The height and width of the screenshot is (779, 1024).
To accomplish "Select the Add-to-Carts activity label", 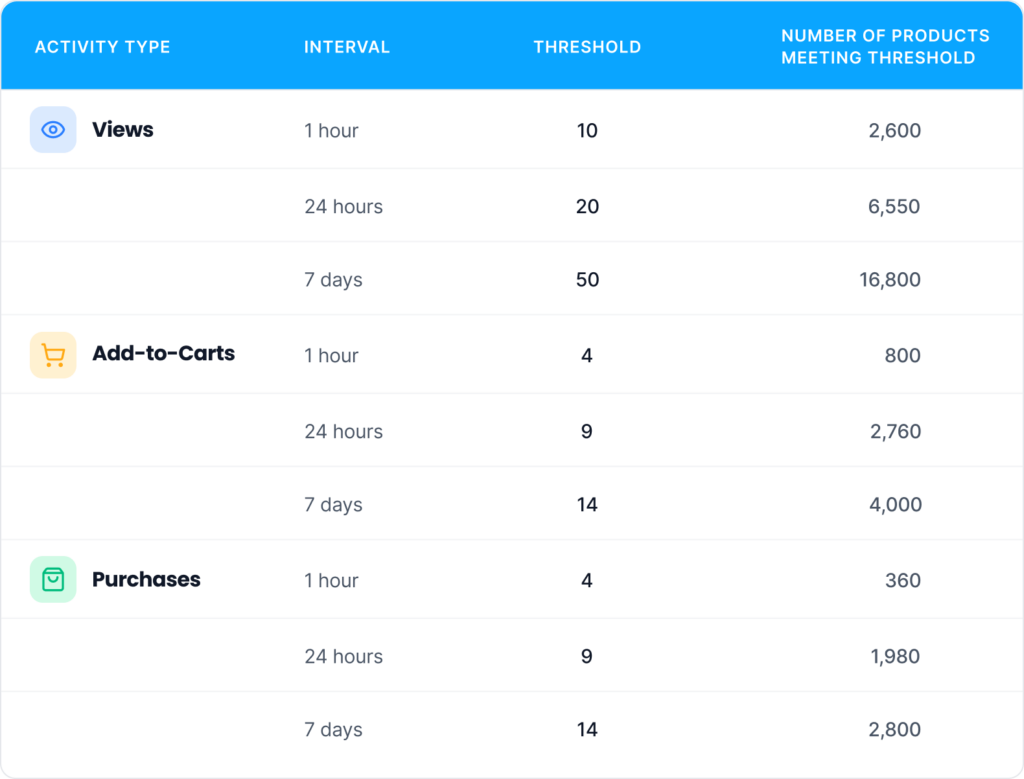I will tap(163, 354).
